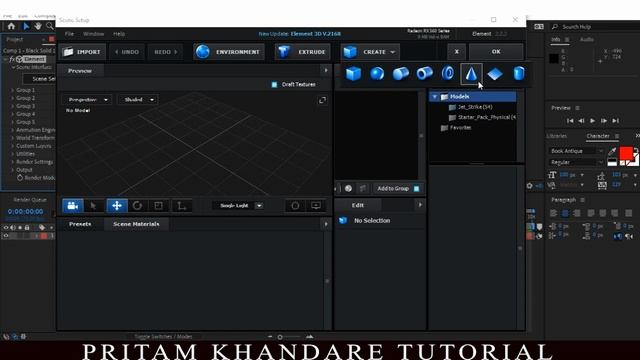This screenshot has width=640, height=360.
Task: Click the After Effects Home icon
Action: point(11,27)
